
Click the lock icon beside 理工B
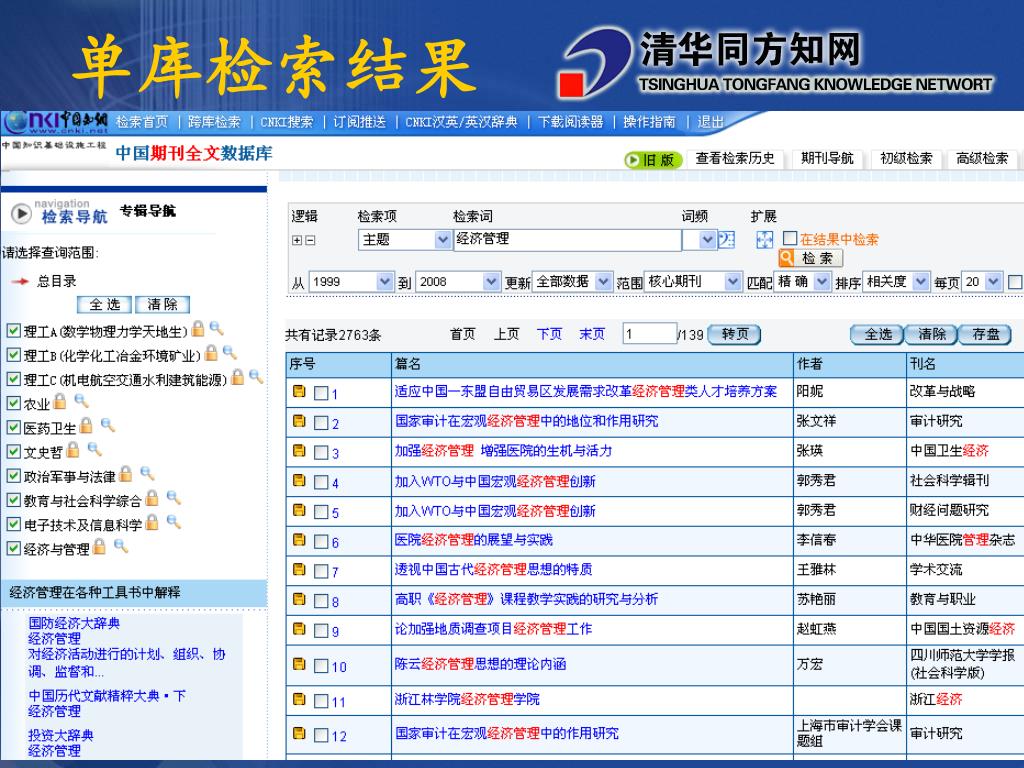(211, 353)
